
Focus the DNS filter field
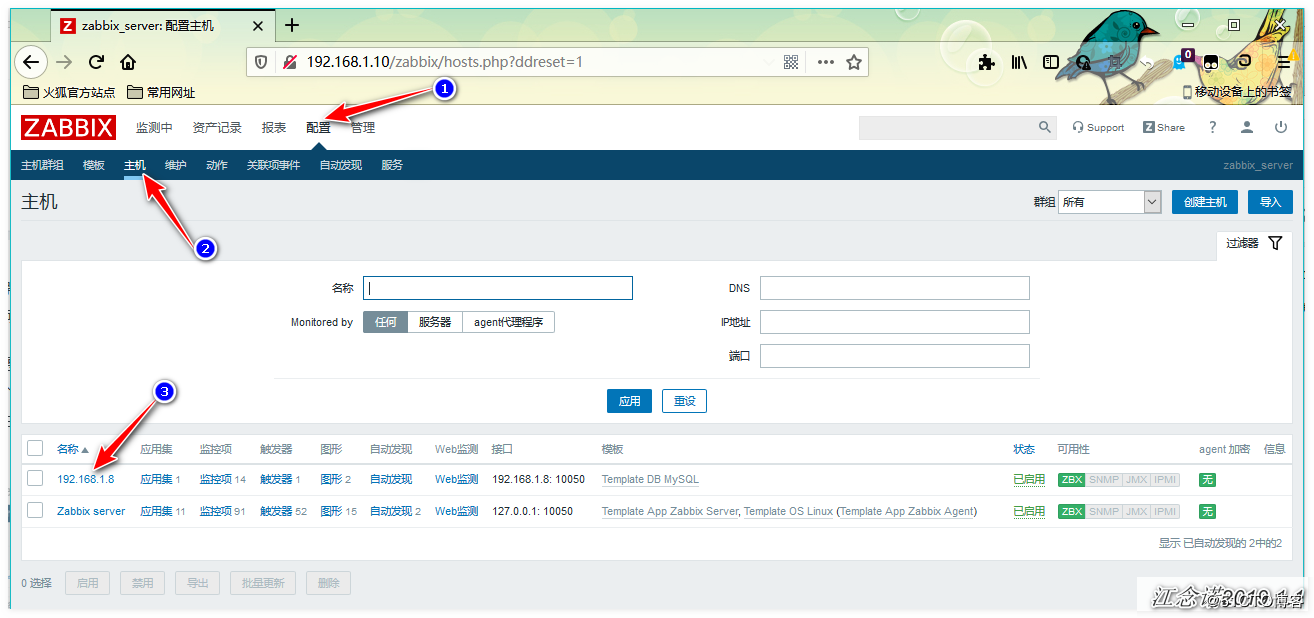pyautogui.click(x=895, y=288)
